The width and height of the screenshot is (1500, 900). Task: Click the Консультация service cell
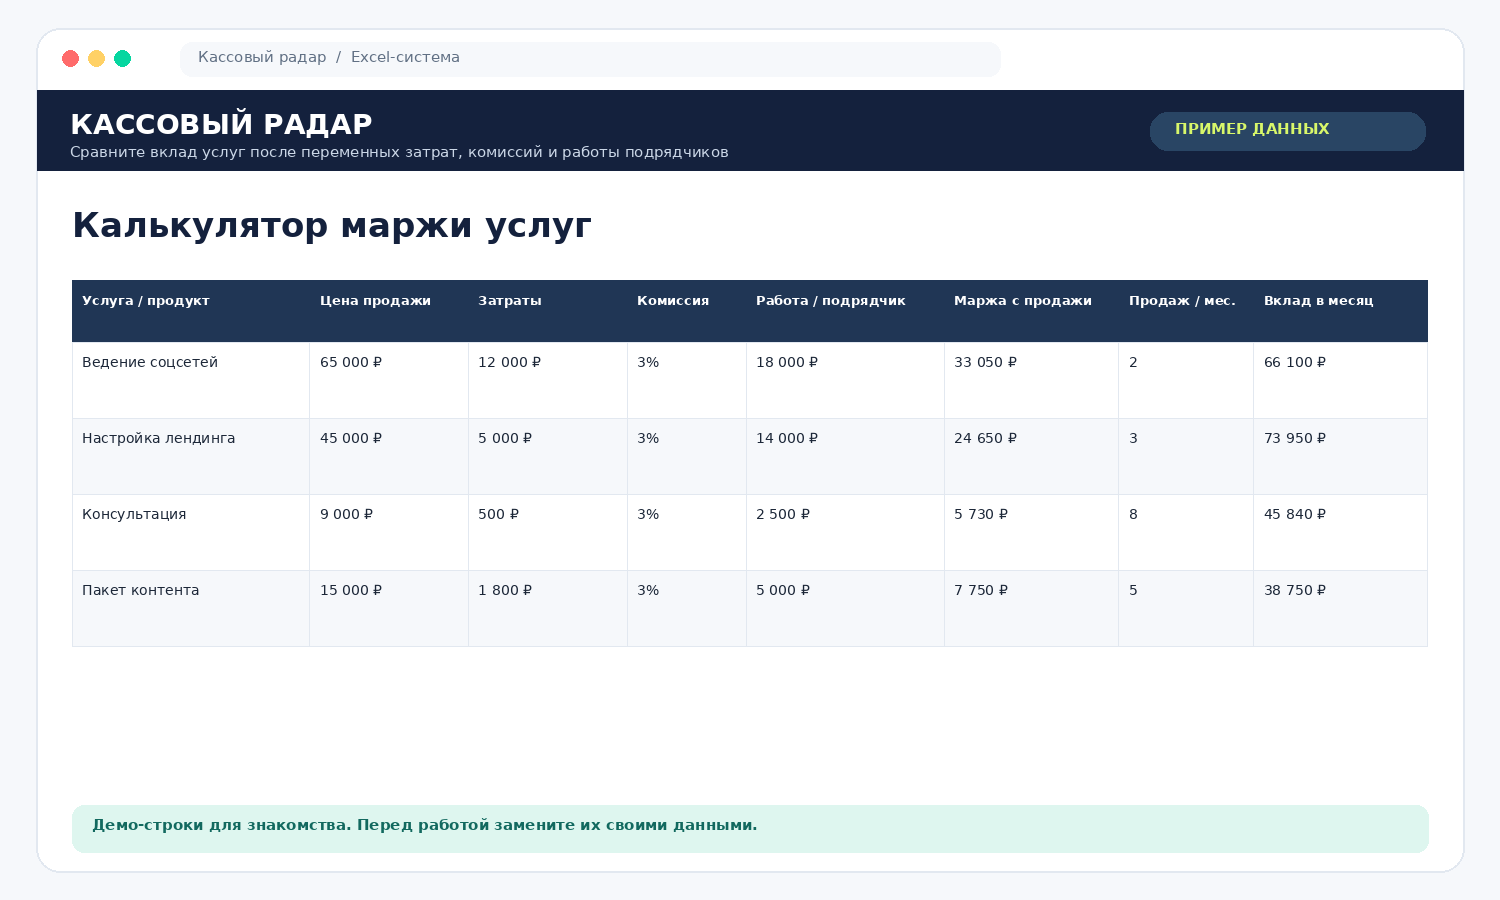(191, 532)
